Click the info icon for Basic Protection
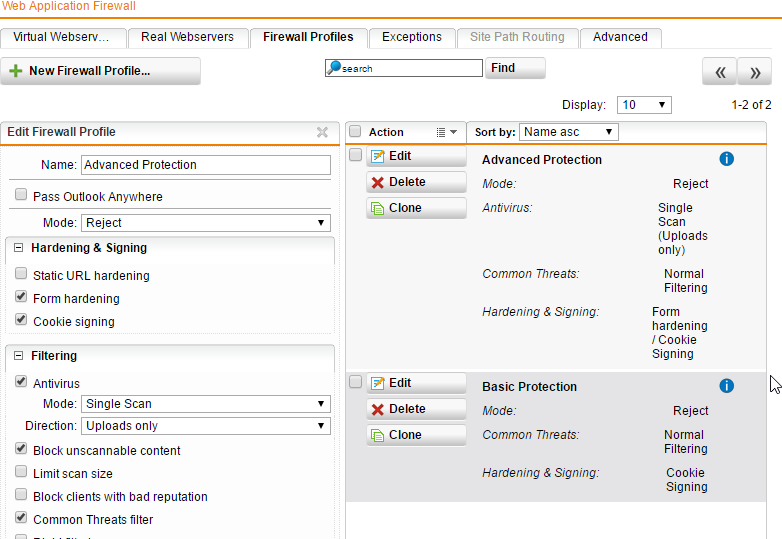 click(x=726, y=386)
